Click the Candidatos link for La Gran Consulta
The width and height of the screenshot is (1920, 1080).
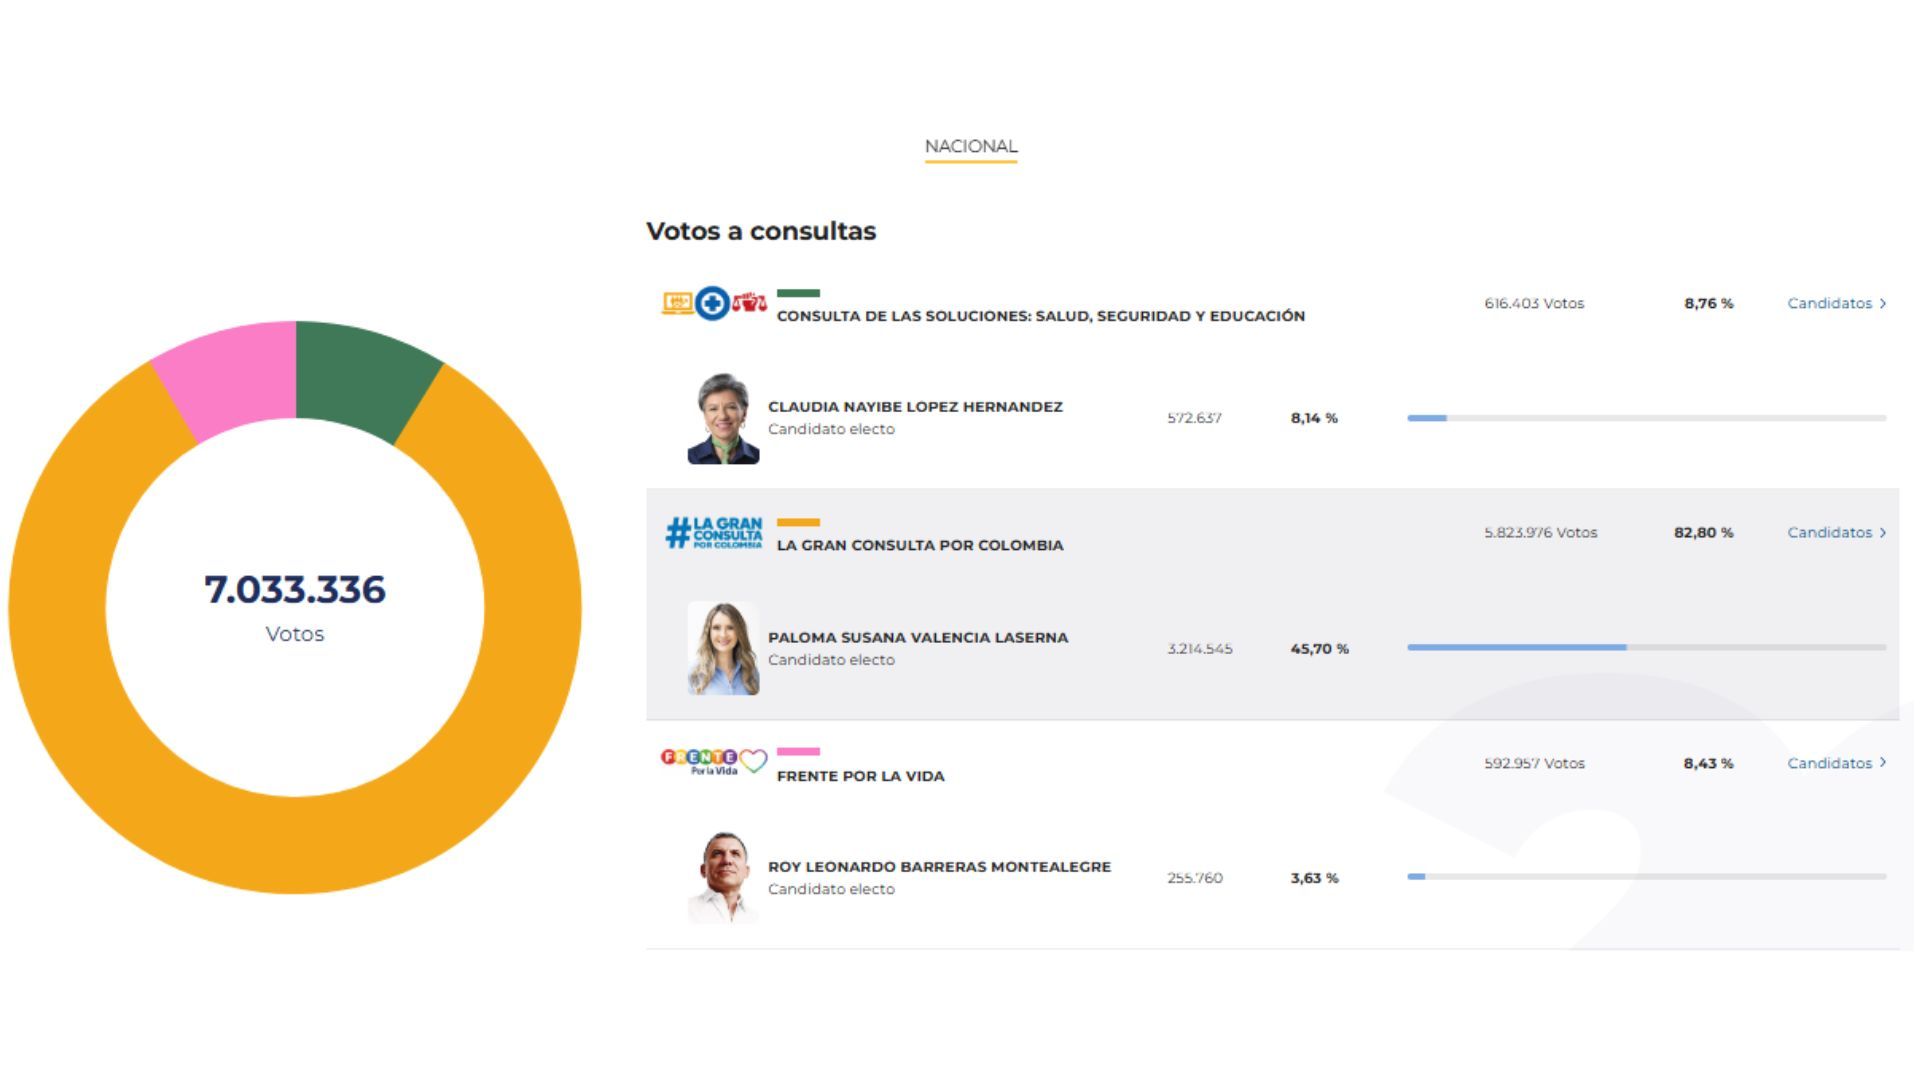click(1829, 532)
